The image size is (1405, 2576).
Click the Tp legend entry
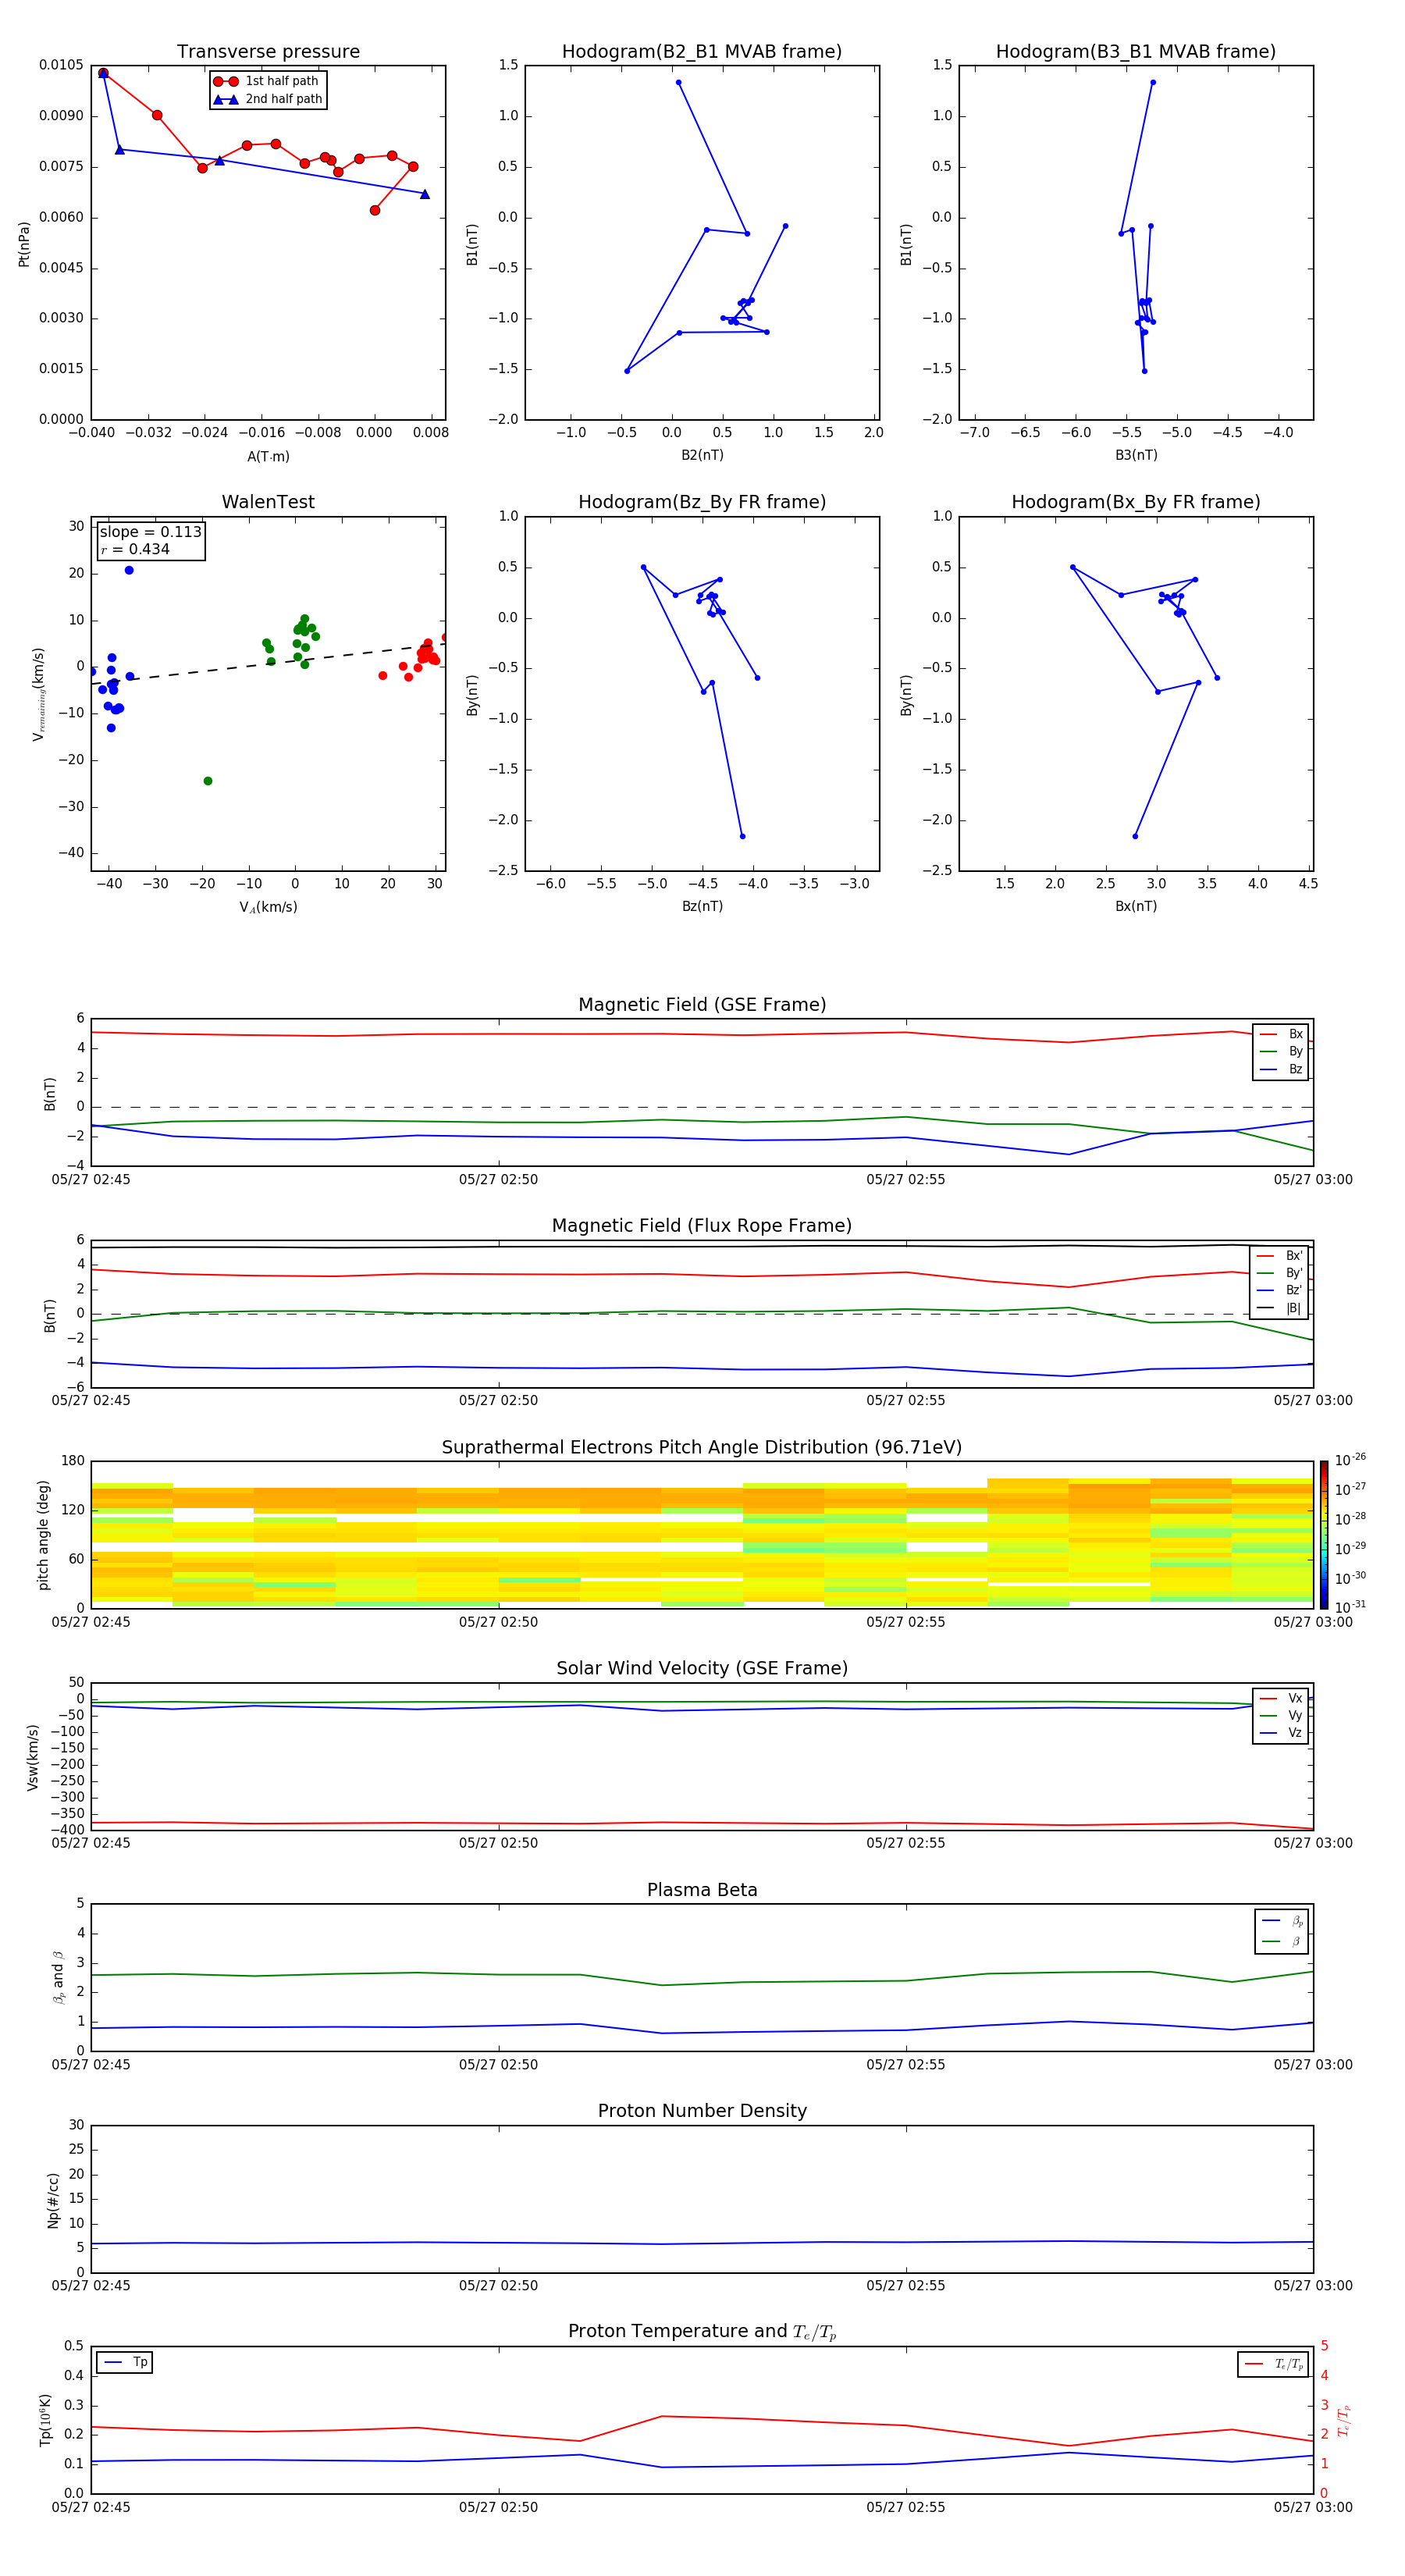(125, 2362)
